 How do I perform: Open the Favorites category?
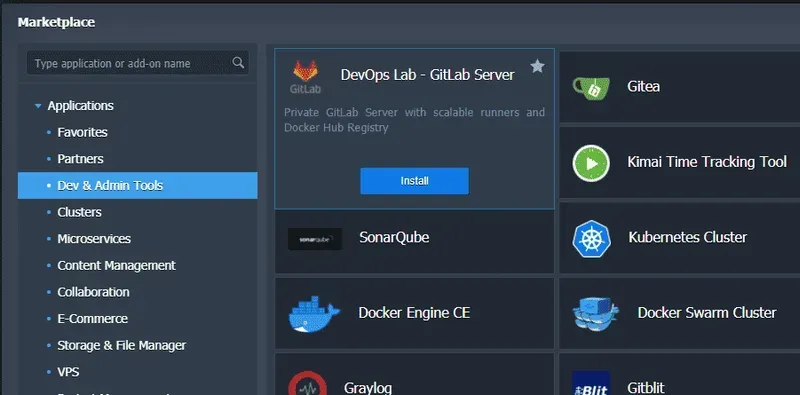point(82,132)
